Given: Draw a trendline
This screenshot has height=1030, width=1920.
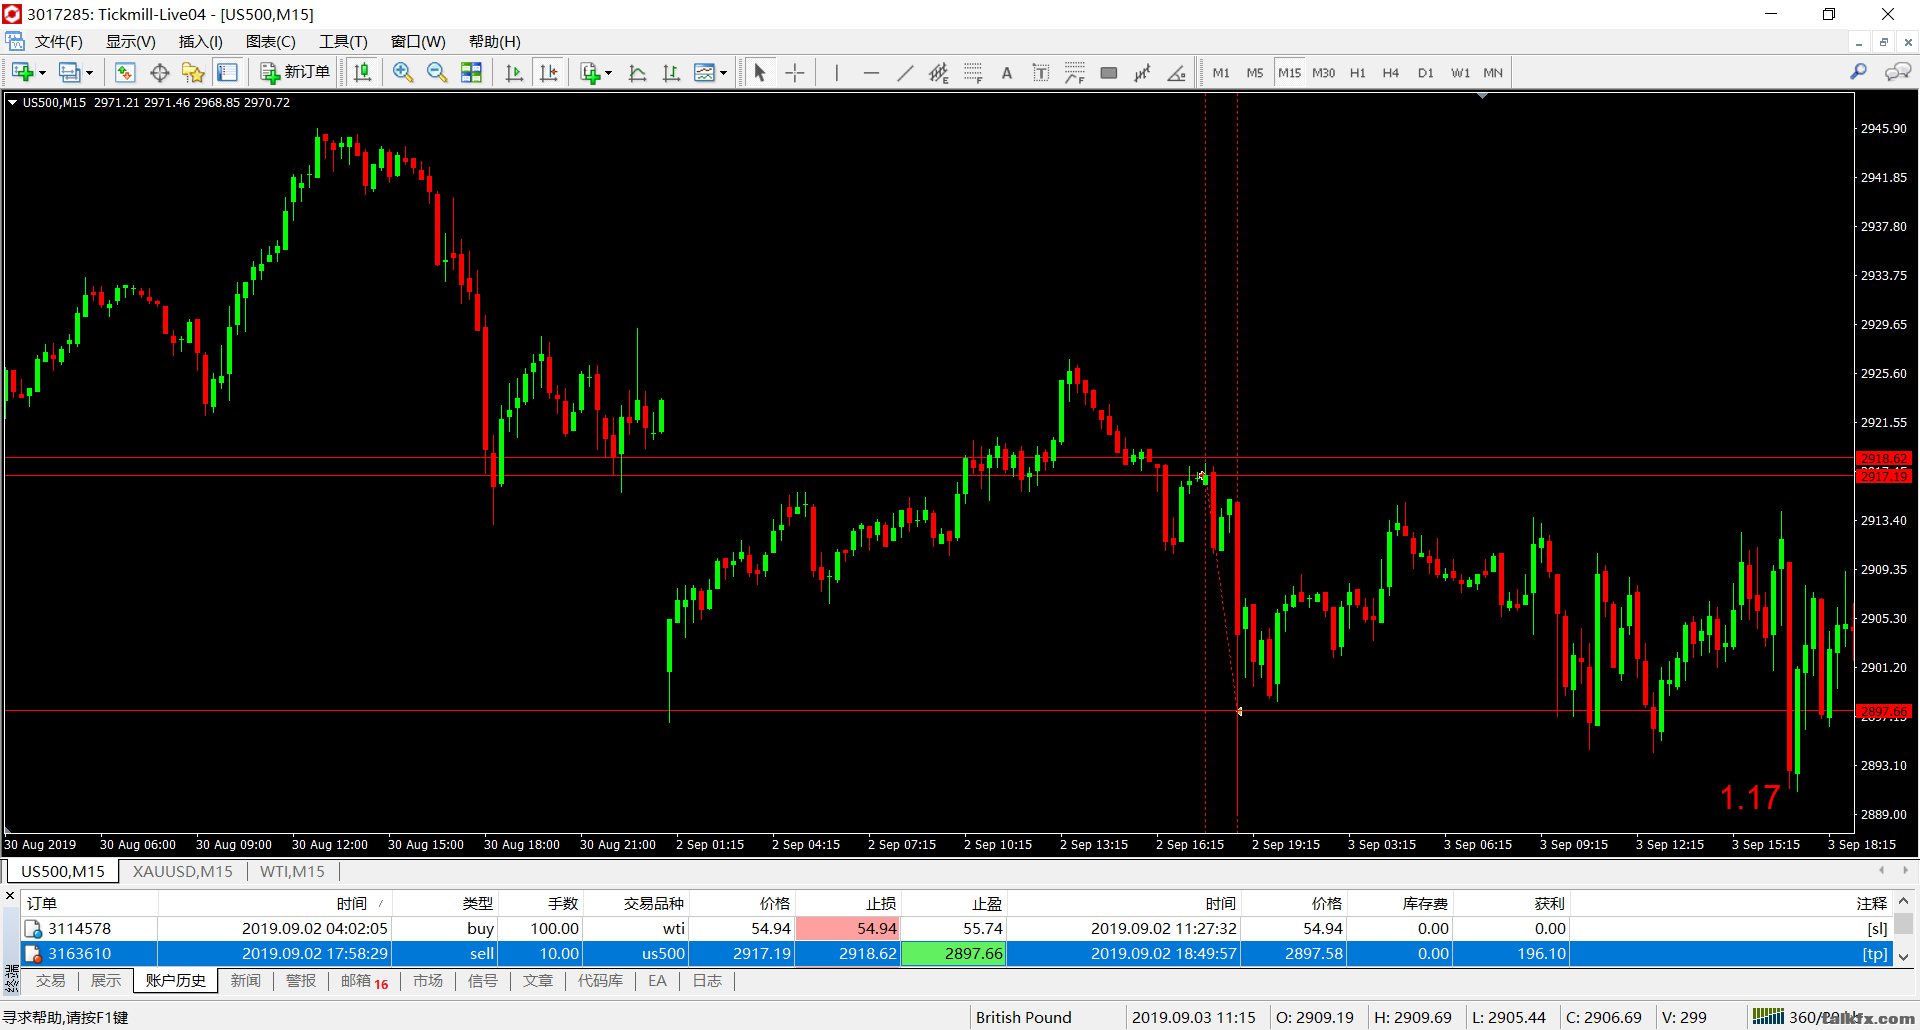Looking at the screenshot, I should 905,72.
